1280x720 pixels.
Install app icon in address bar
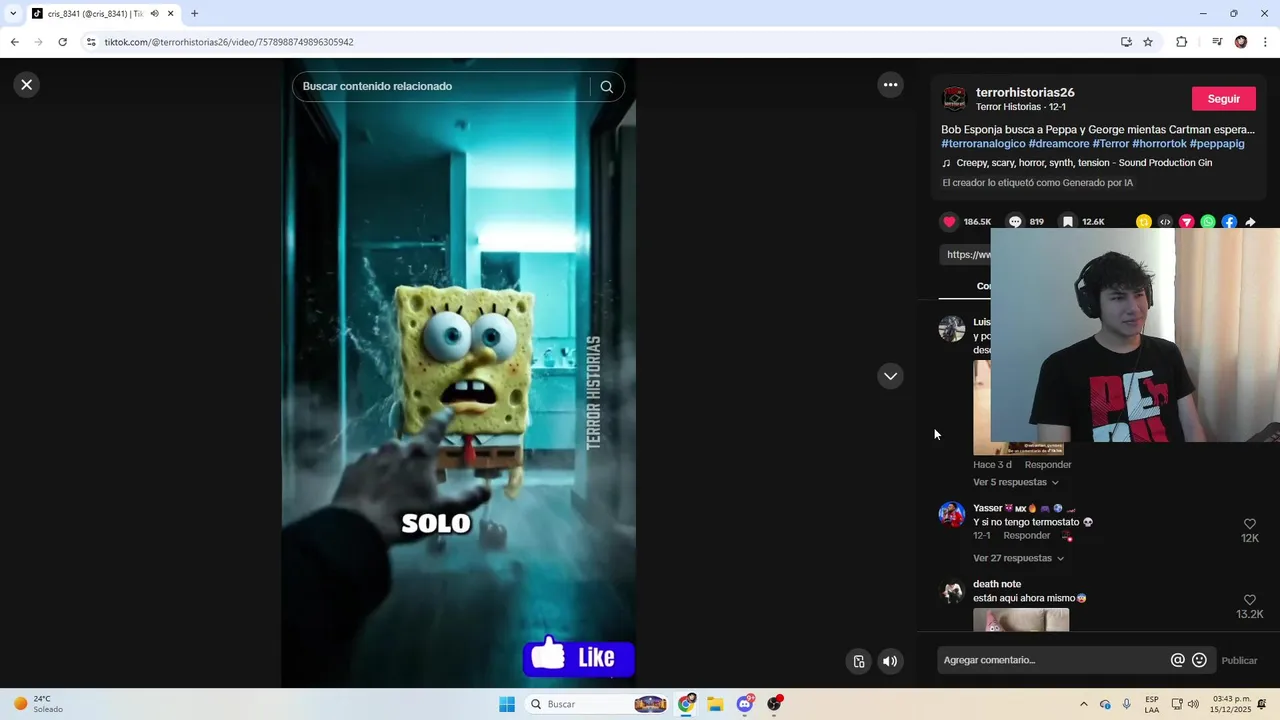pyautogui.click(x=1126, y=42)
